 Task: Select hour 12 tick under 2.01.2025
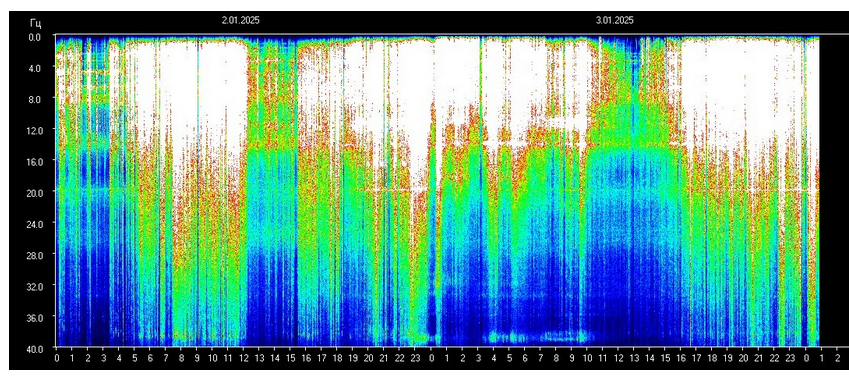coord(244,358)
